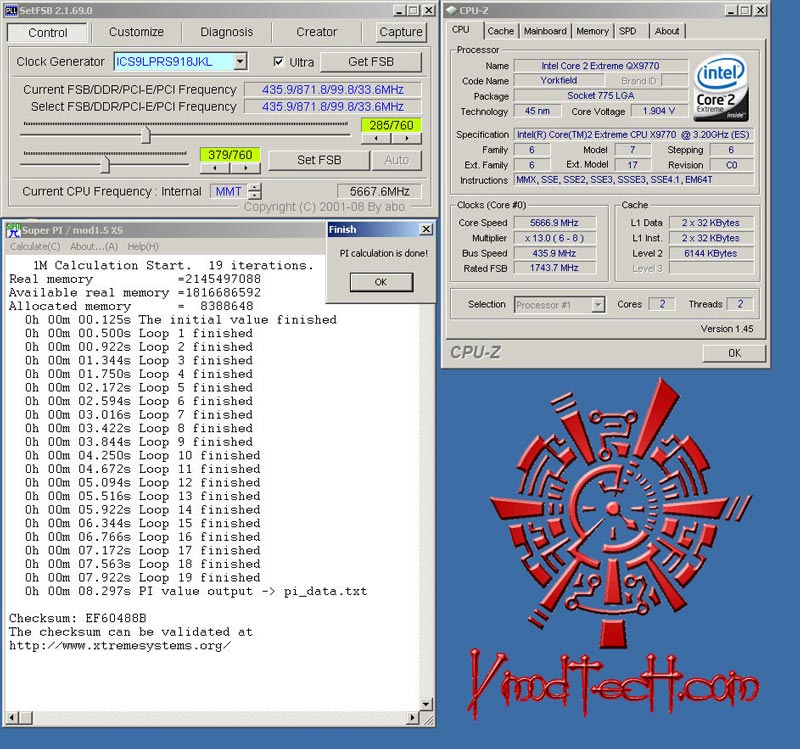Click the Intel Core 2 Extreme QX9770 name field

[601, 66]
